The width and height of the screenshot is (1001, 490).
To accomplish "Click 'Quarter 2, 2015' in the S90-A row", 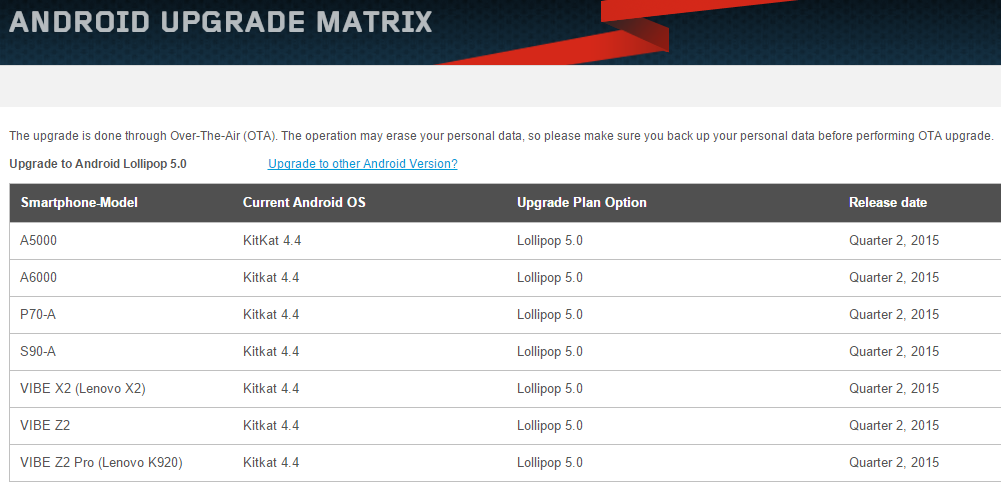I will (894, 352).
